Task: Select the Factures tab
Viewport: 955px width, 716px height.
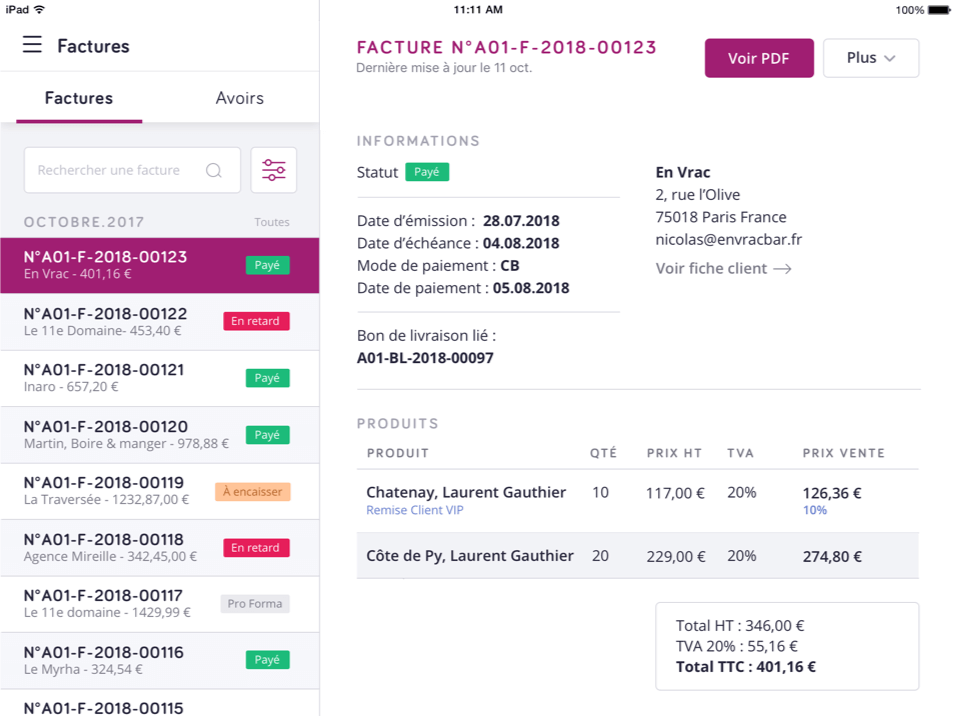Action: click(79, 98)
